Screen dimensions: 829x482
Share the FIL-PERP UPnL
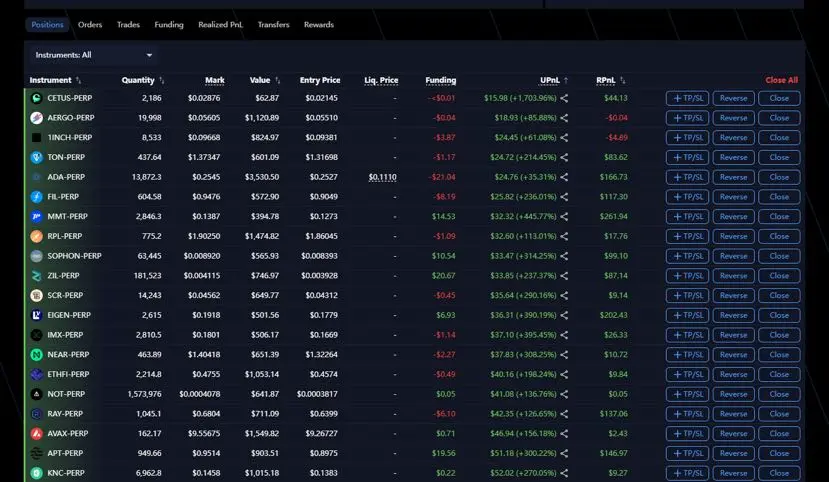564,197
